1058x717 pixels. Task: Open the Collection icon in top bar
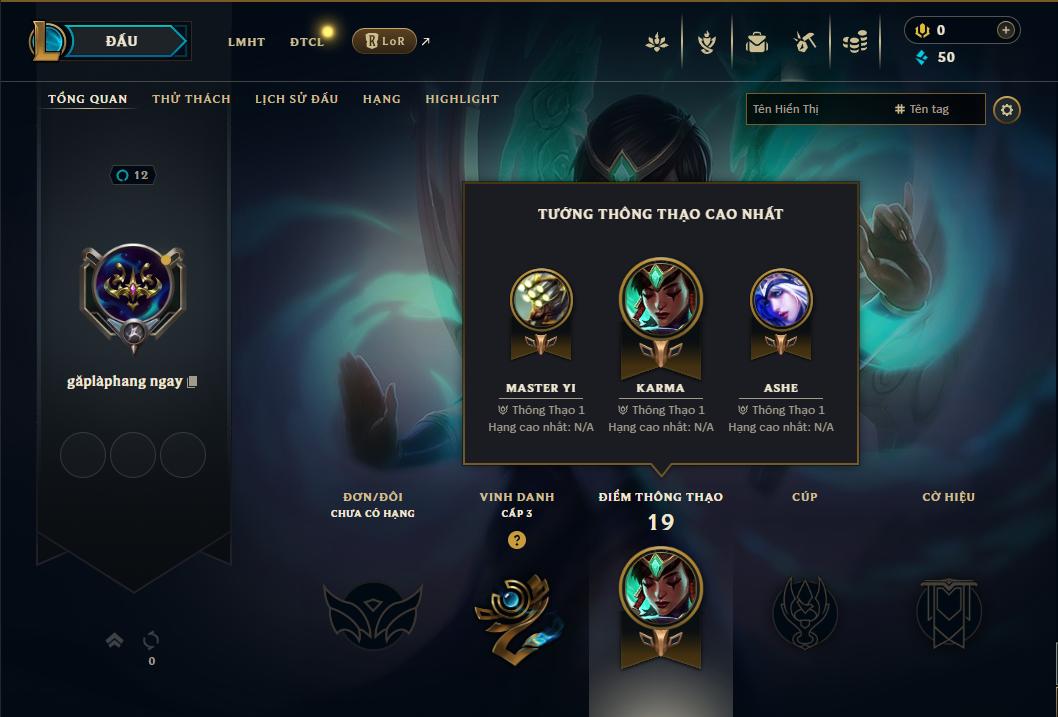pos(657,42)
